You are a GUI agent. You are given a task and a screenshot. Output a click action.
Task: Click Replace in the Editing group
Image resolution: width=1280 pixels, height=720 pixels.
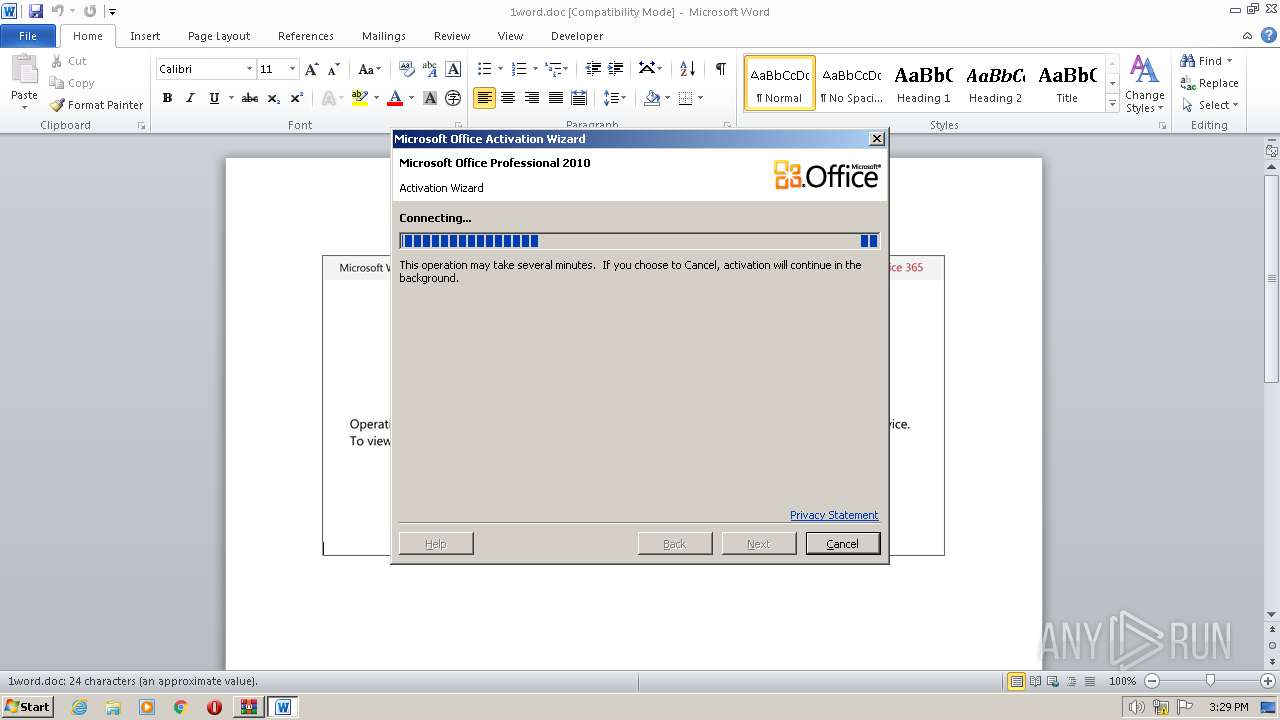tap(1210, 83)
